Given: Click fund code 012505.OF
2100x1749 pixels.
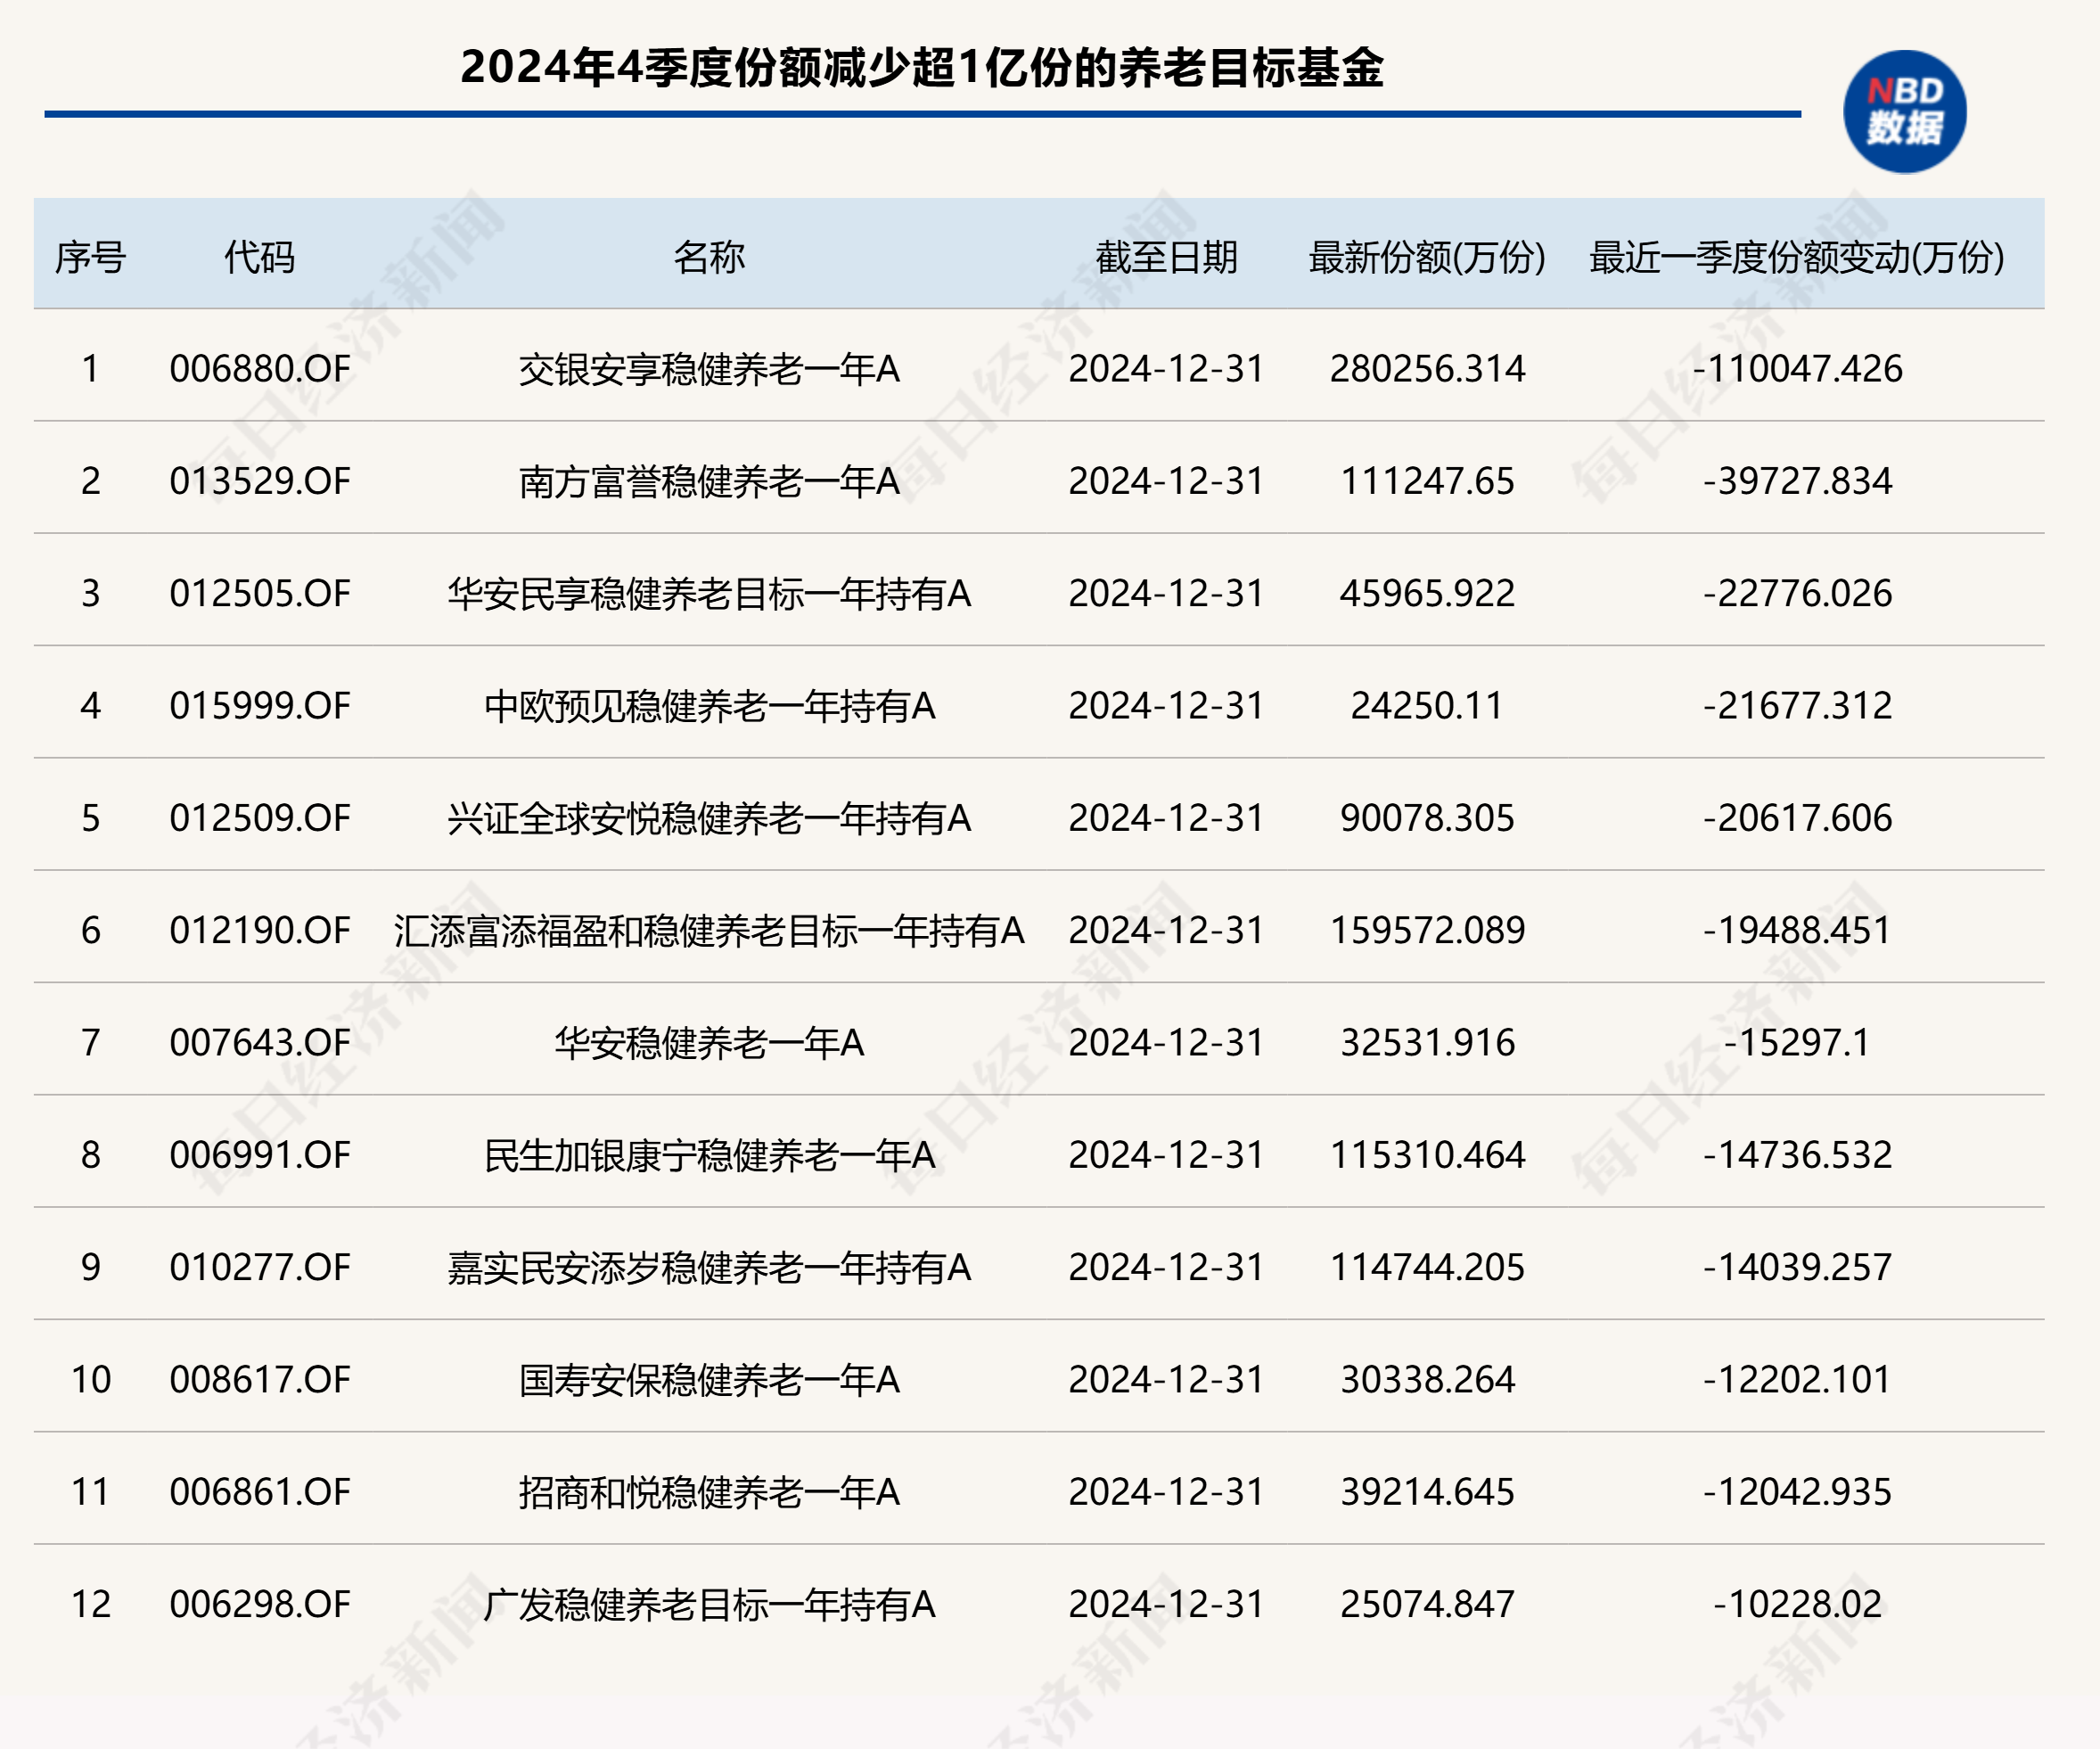Looking at the screenshot, I should (x=260, y=593).
